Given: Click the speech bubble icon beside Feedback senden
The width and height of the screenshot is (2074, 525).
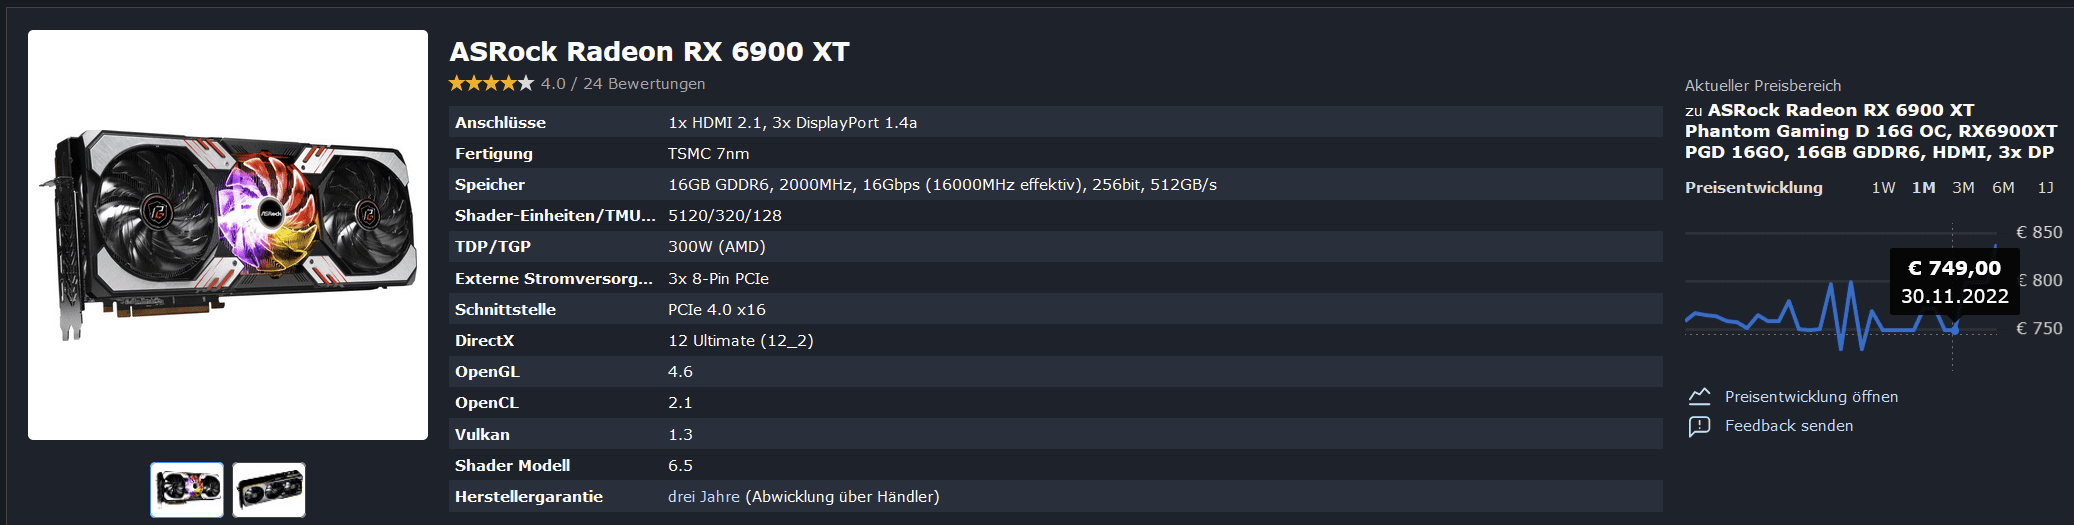Looking at the screenshot, I should (1699, 427).
